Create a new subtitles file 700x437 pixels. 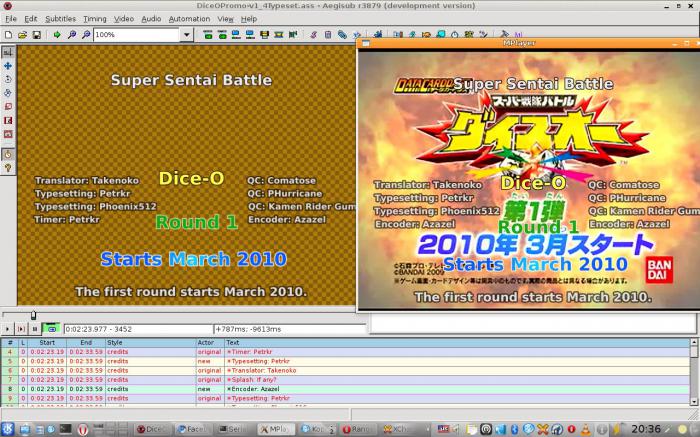click(x=8, y=34)
